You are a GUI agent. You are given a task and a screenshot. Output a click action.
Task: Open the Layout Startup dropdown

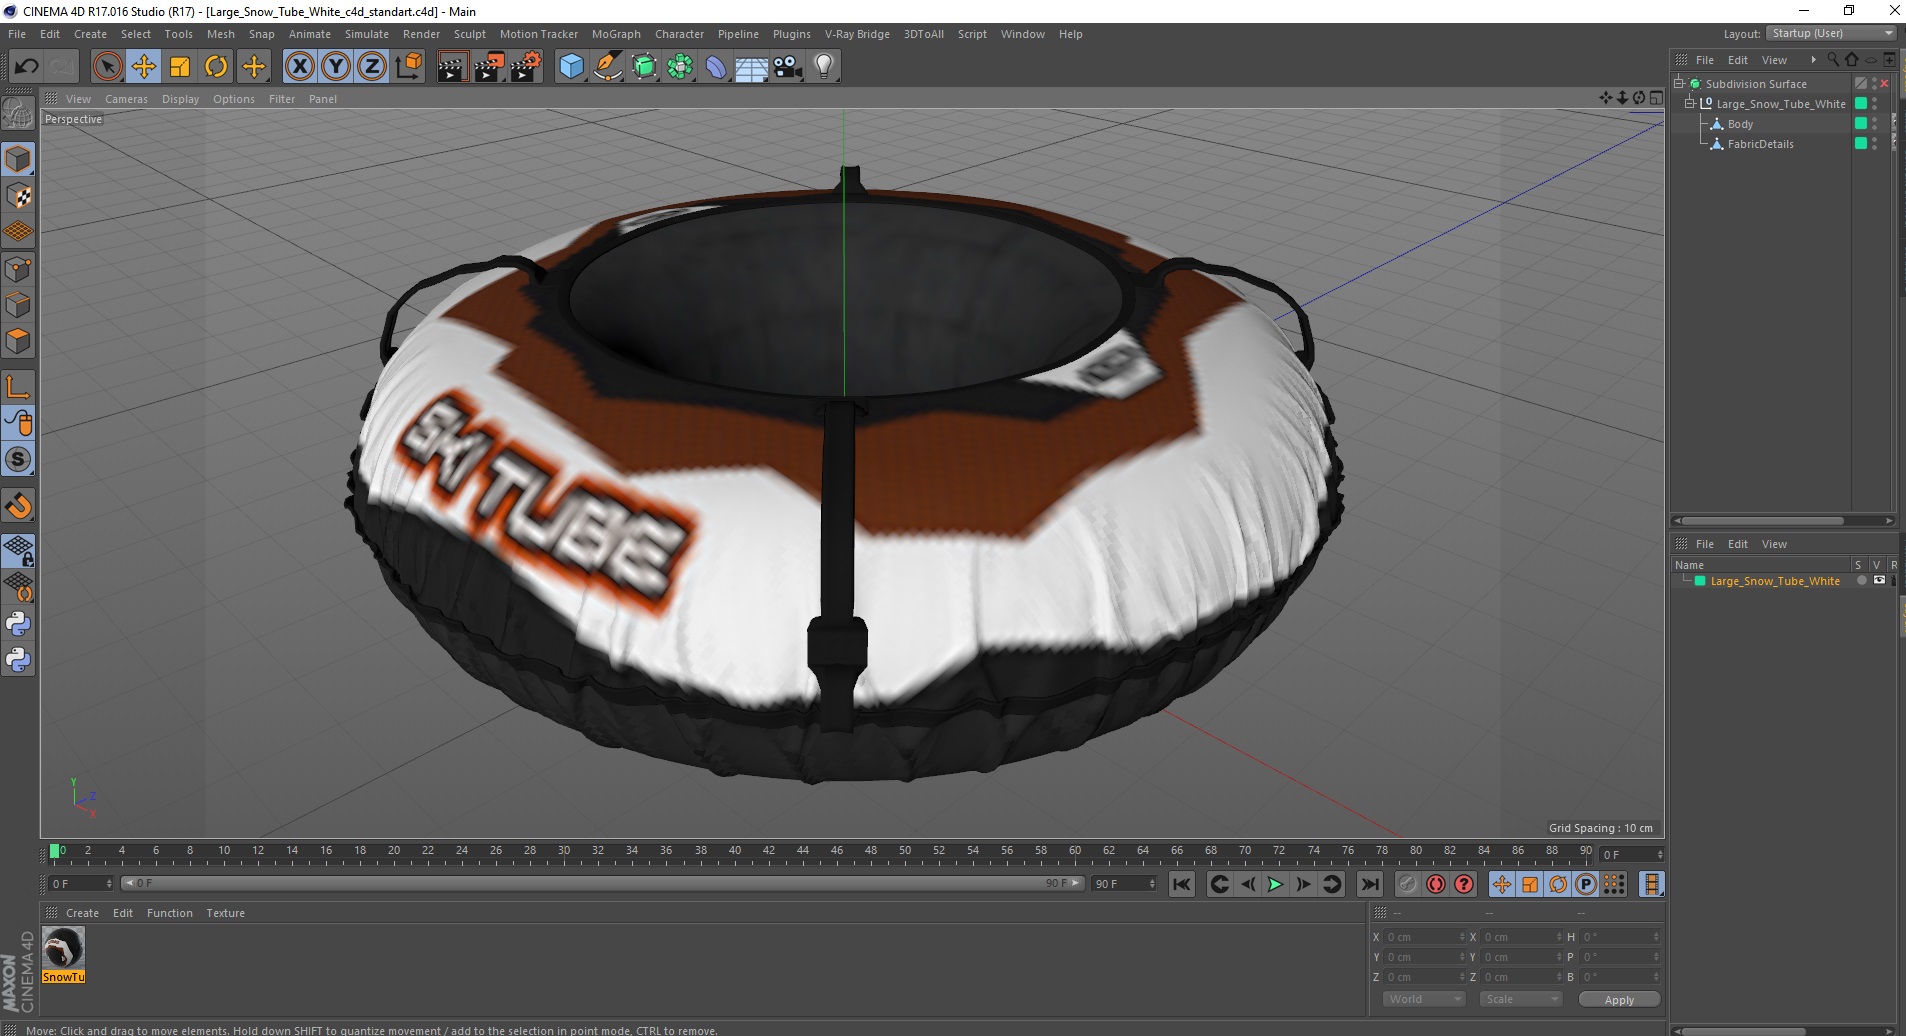[1831, 33]
